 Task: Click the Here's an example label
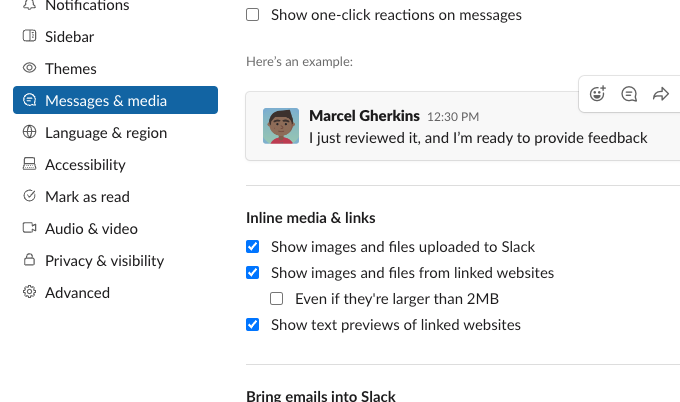click(299, 62)
